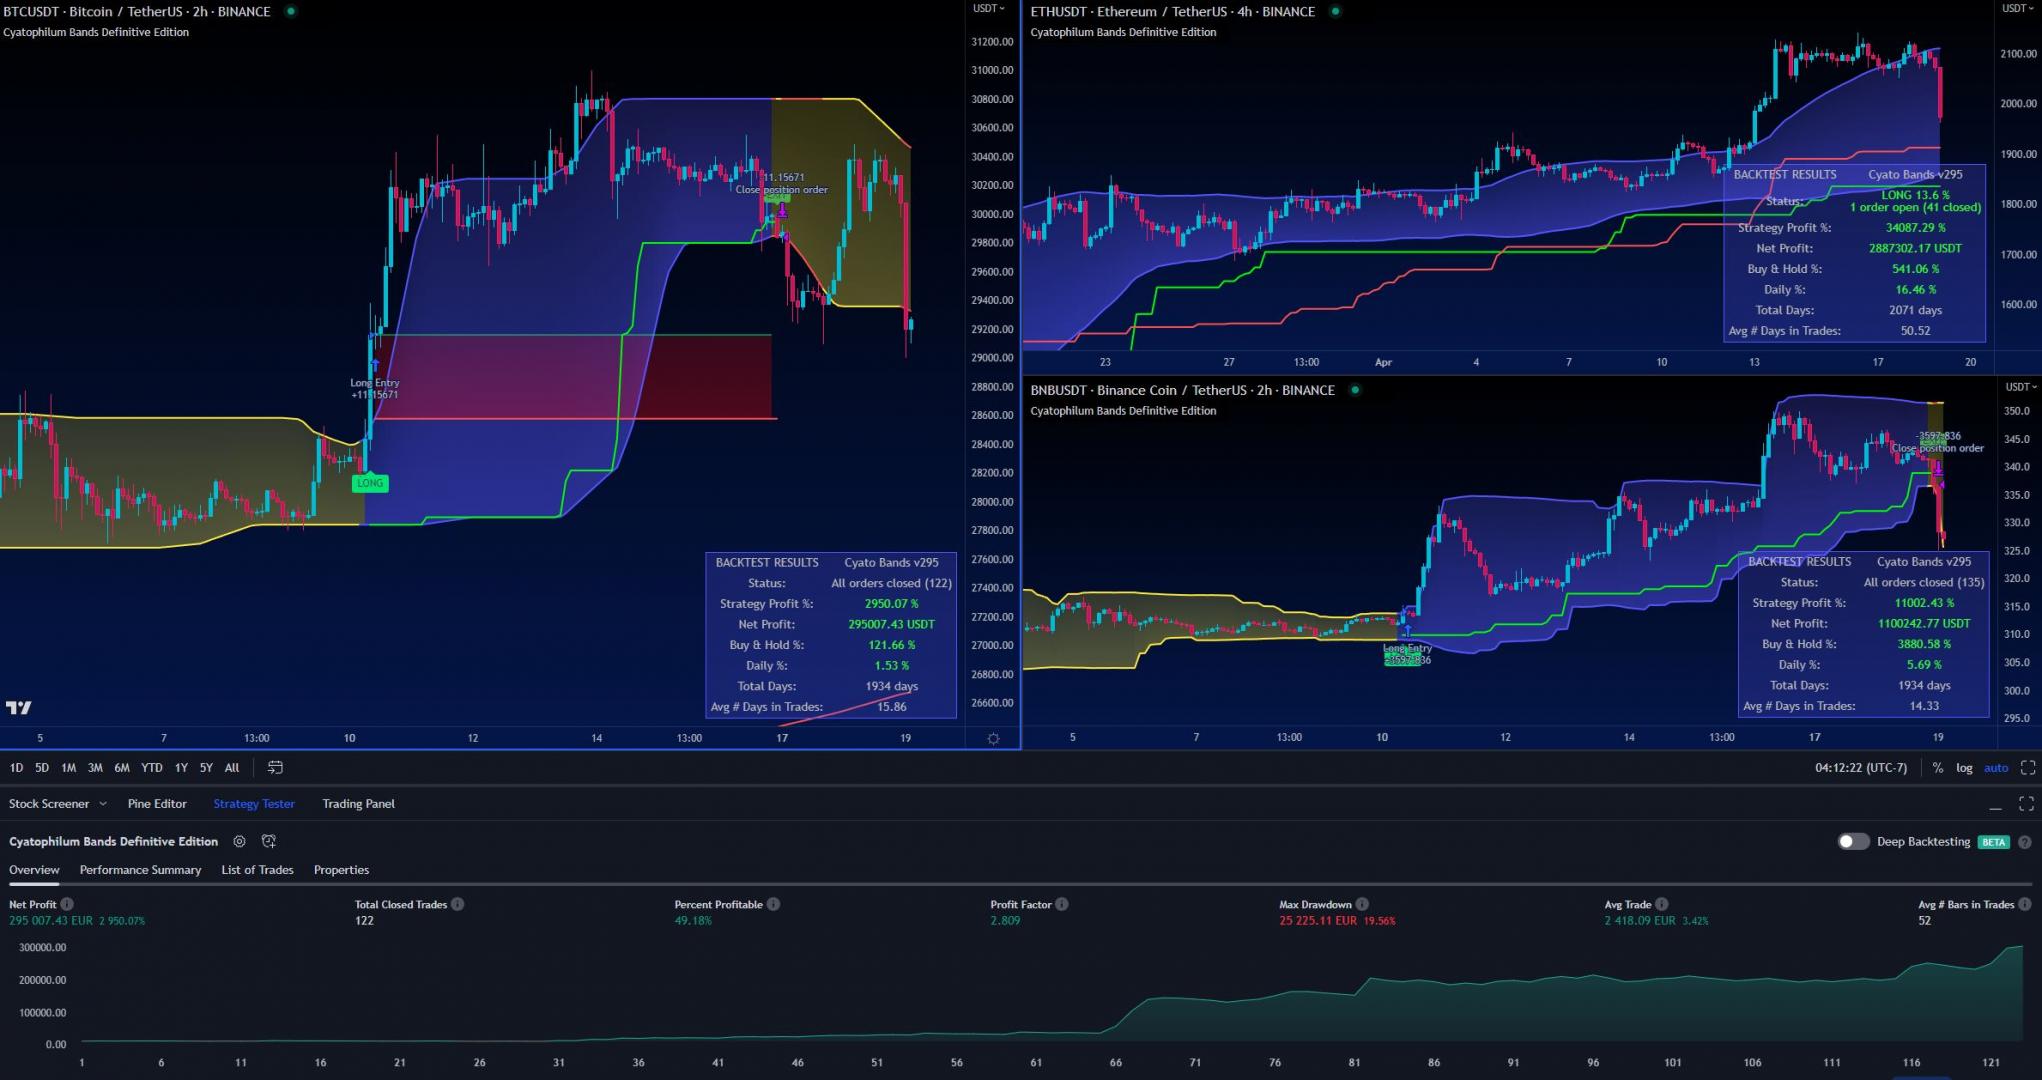Click BTC backtest Net Profit 295007.43 USDT
Screen dimensions: 2042x1080
(x=891, y=624)
